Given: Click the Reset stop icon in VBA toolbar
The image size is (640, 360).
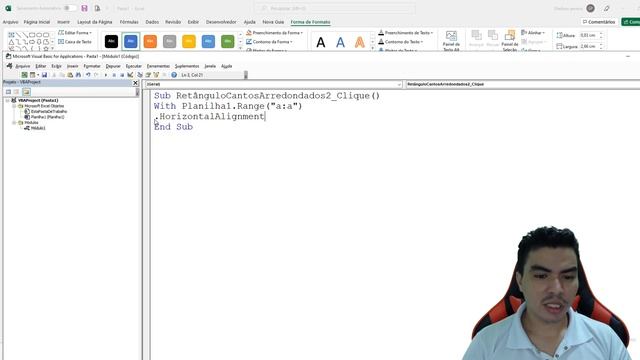Looking at the screenshot, I should tap(122, 75).
